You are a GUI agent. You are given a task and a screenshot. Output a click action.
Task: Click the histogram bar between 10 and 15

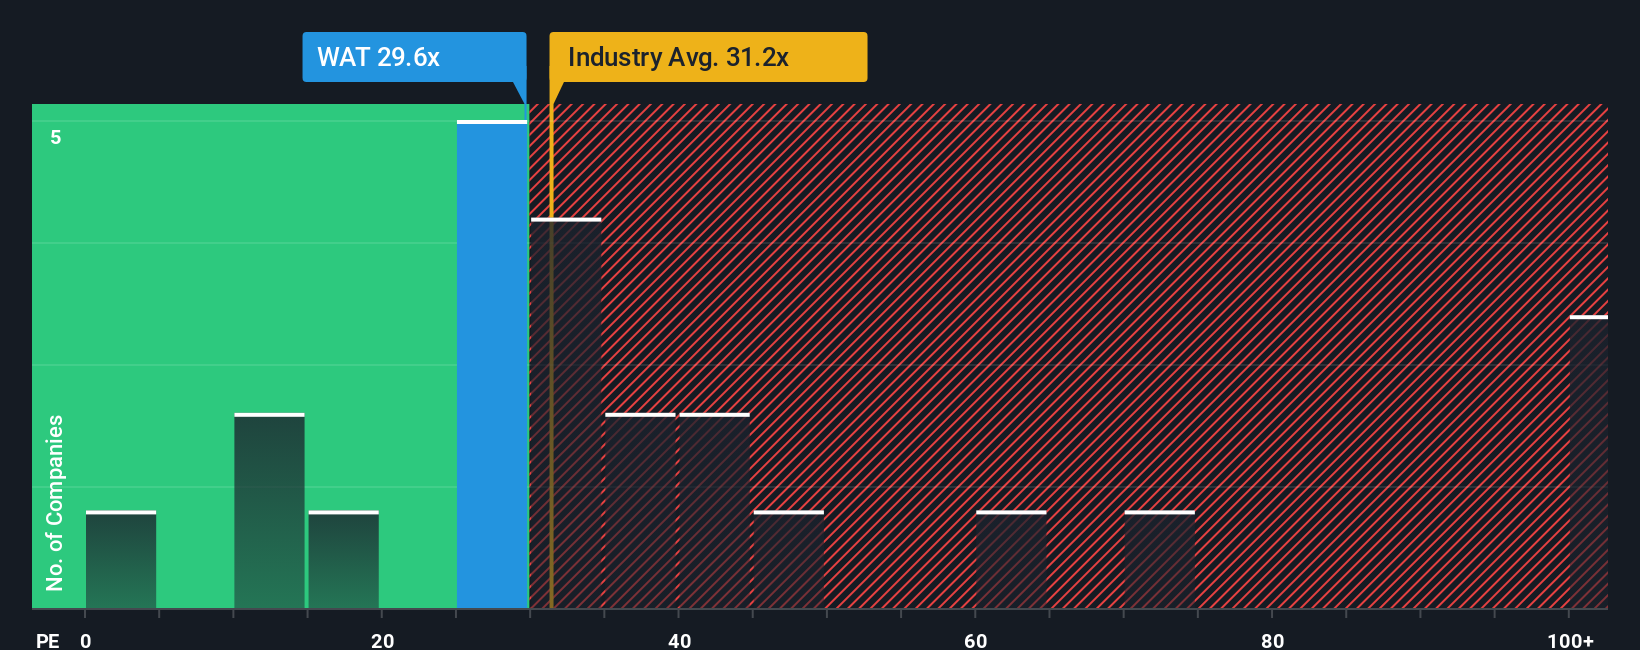(x=269, y=511)
